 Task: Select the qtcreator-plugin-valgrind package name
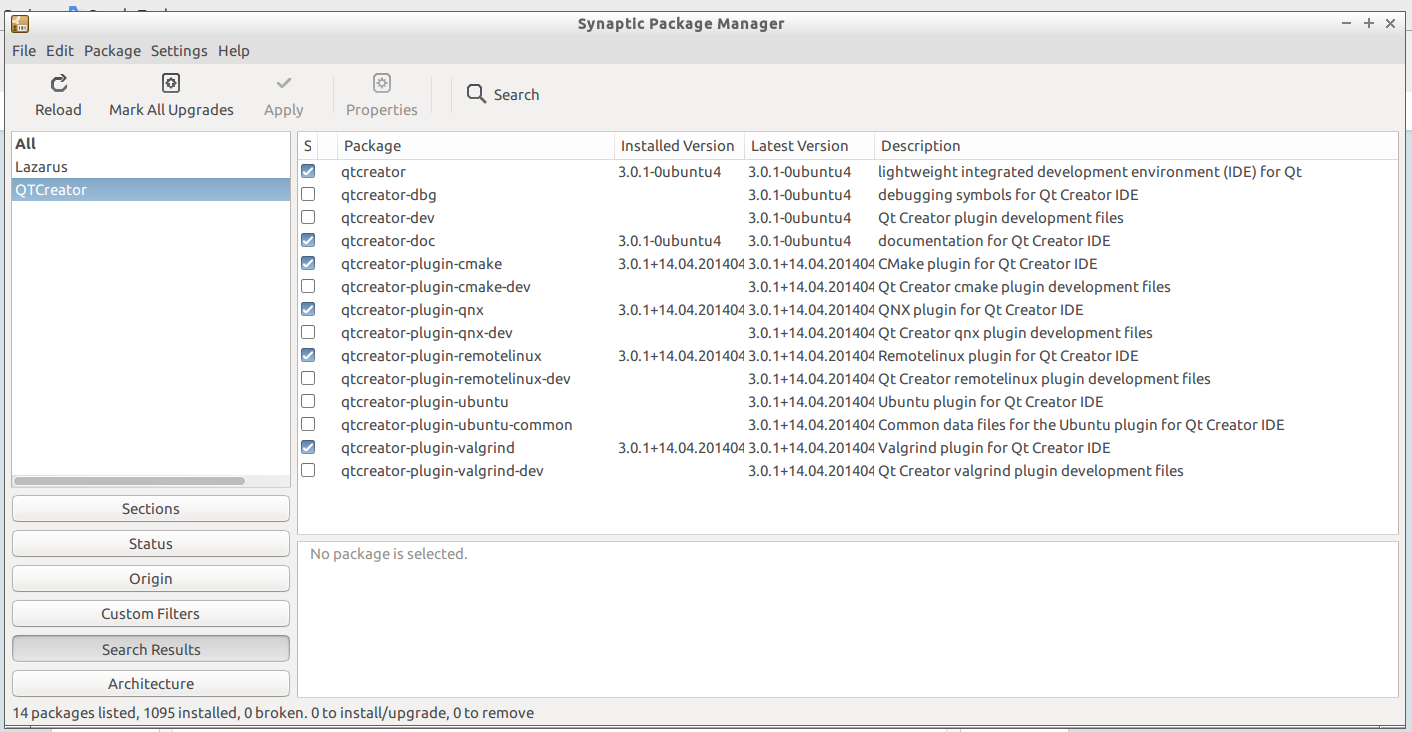pyautogui.click(x=426, y=448)
